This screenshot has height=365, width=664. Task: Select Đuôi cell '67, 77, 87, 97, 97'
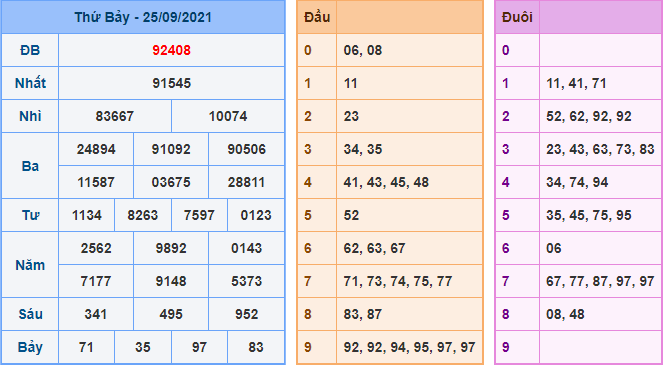(x=600, y=282)
